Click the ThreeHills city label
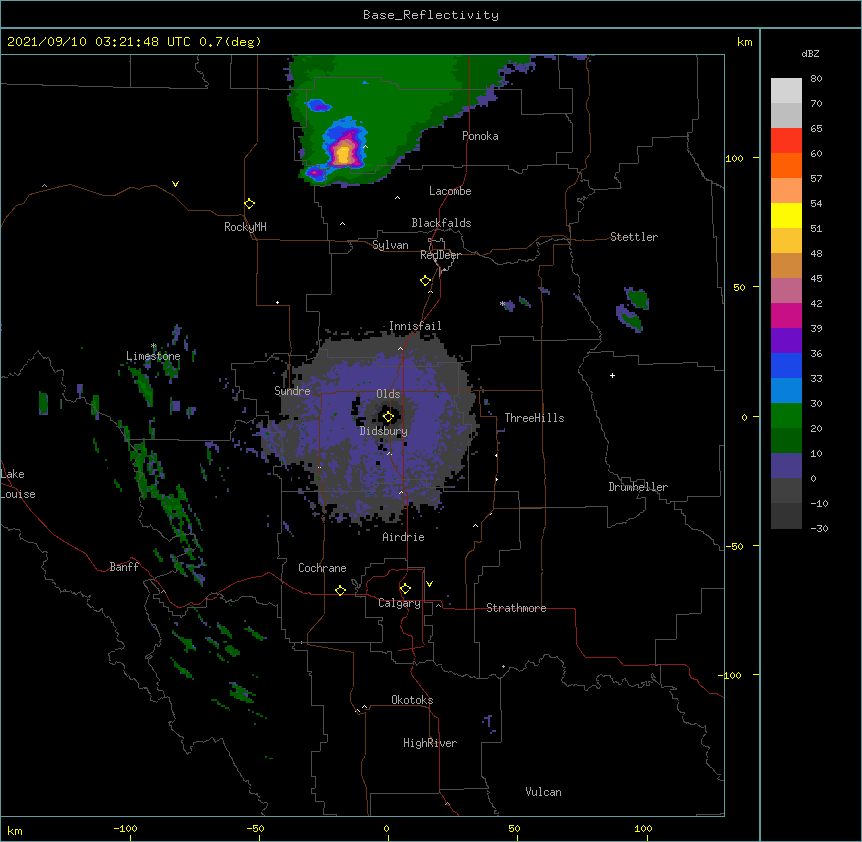862x842 pixels. (x=534, y=418)
